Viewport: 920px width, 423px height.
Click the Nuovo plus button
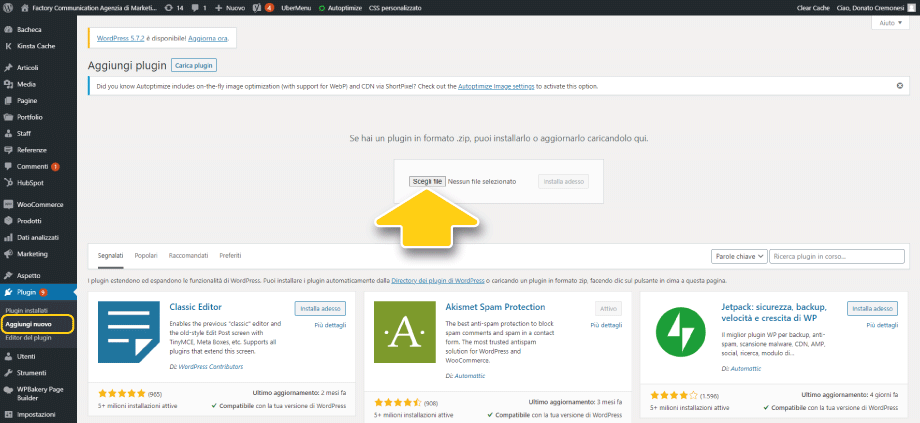click(230, 8)
